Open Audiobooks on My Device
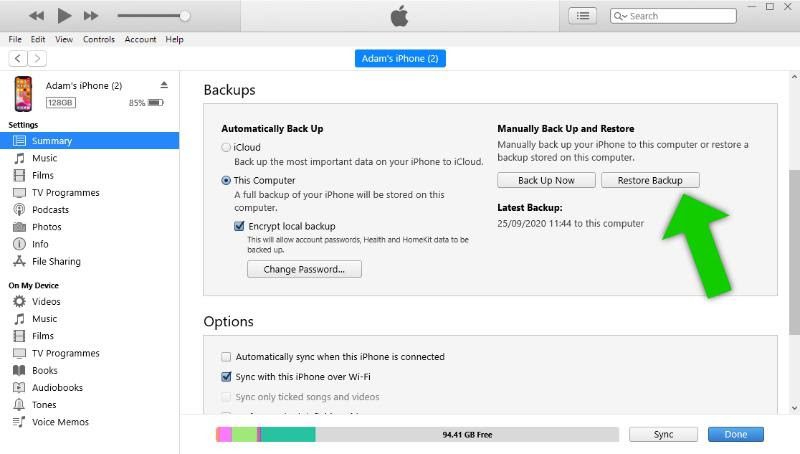This screenshot has height=454, width=800. [57, 388]
